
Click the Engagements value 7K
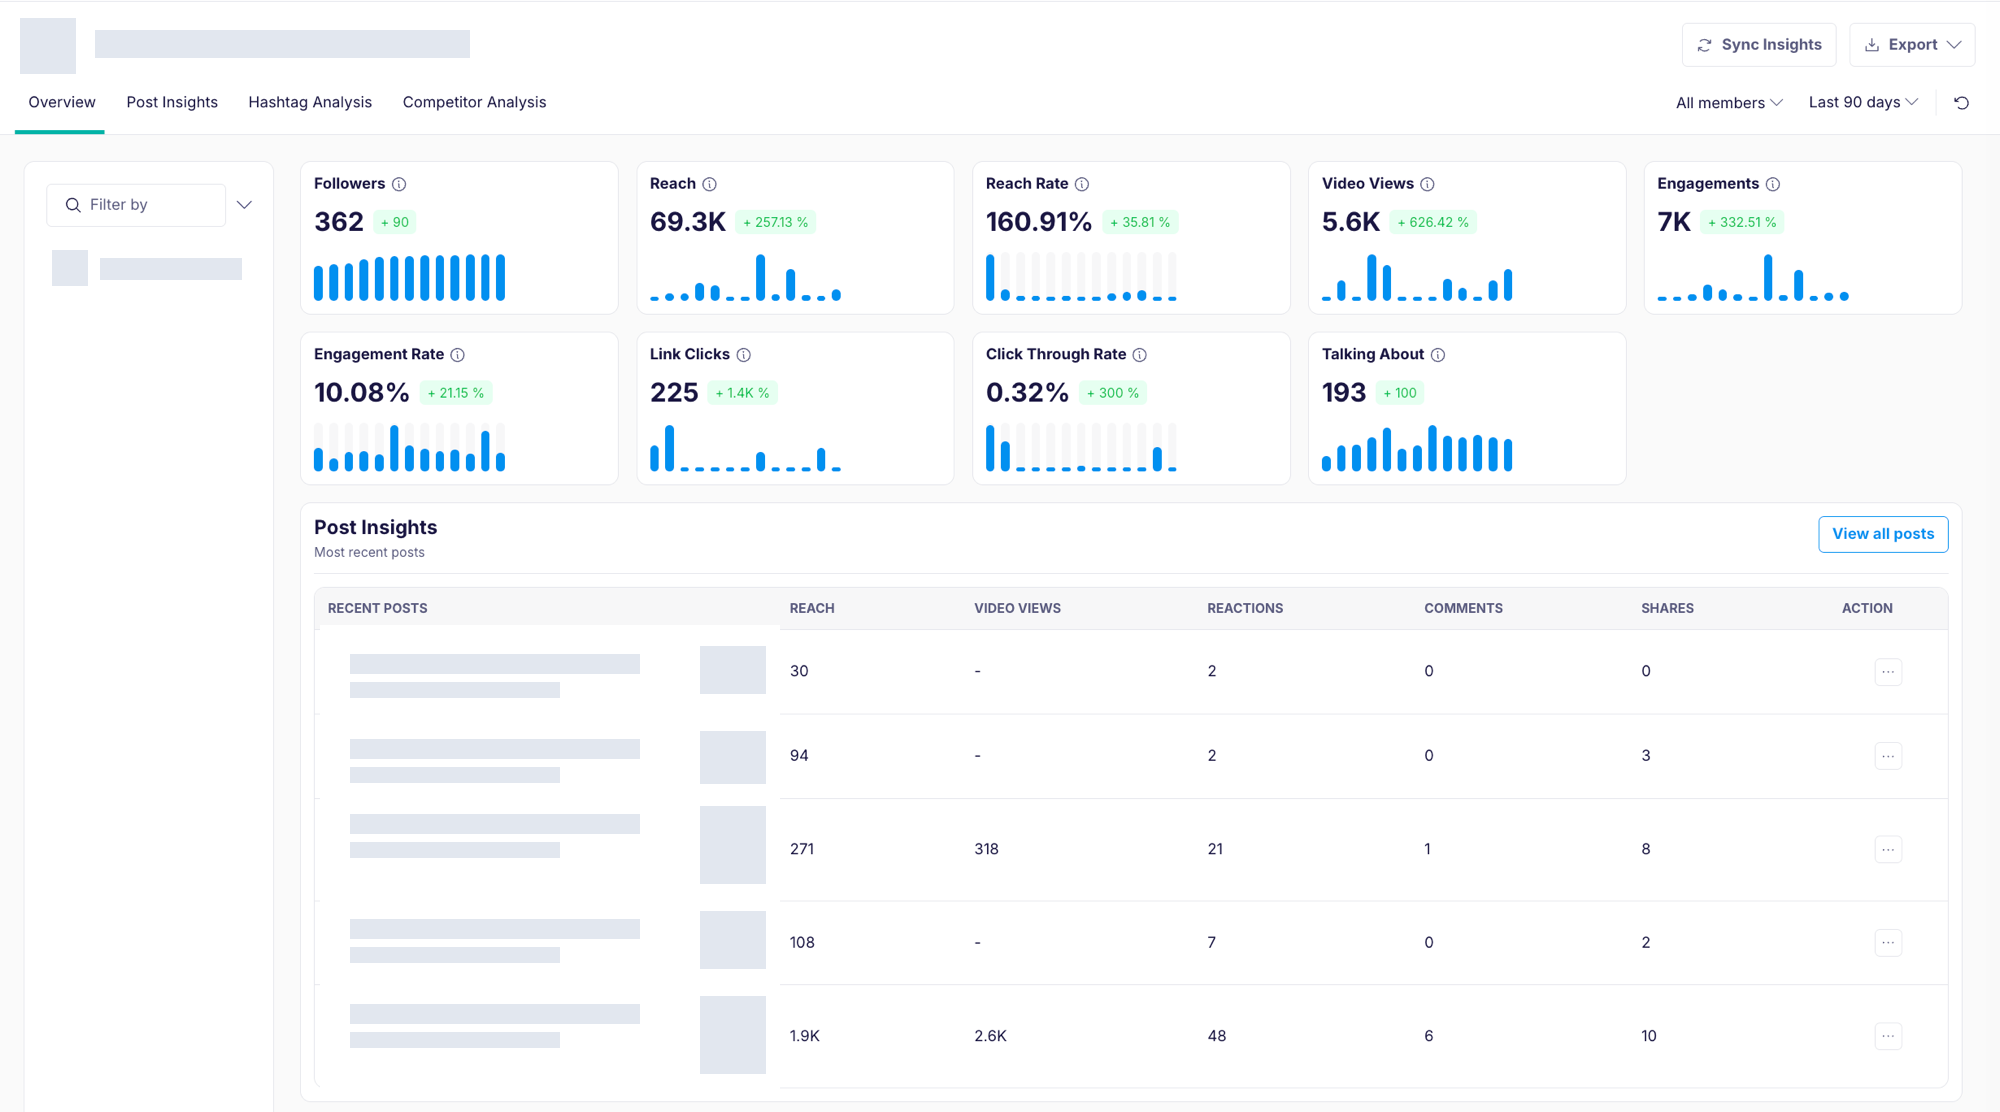1674,222
